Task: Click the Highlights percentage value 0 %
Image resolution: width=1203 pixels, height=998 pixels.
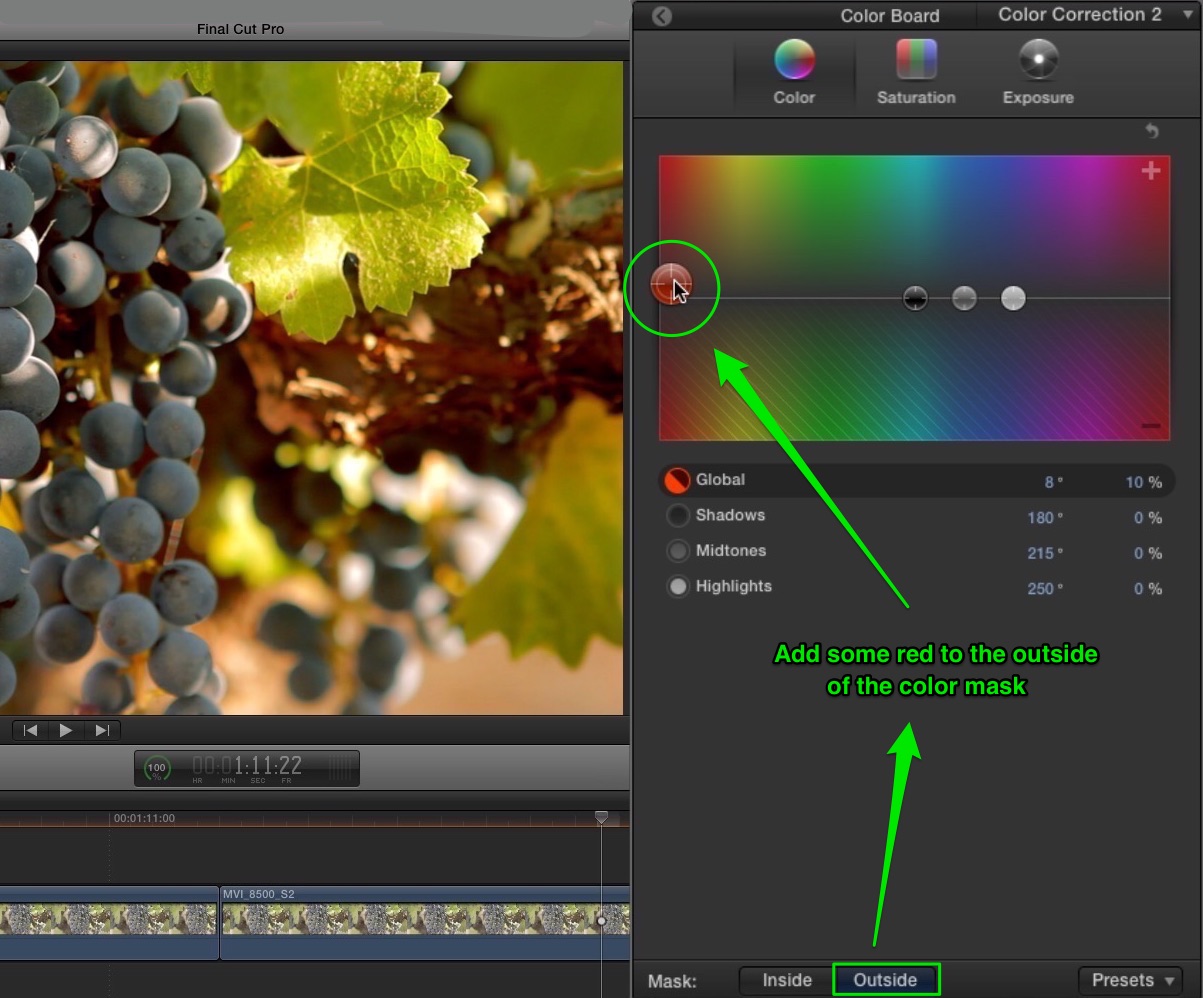Action: pos(1148,589)
